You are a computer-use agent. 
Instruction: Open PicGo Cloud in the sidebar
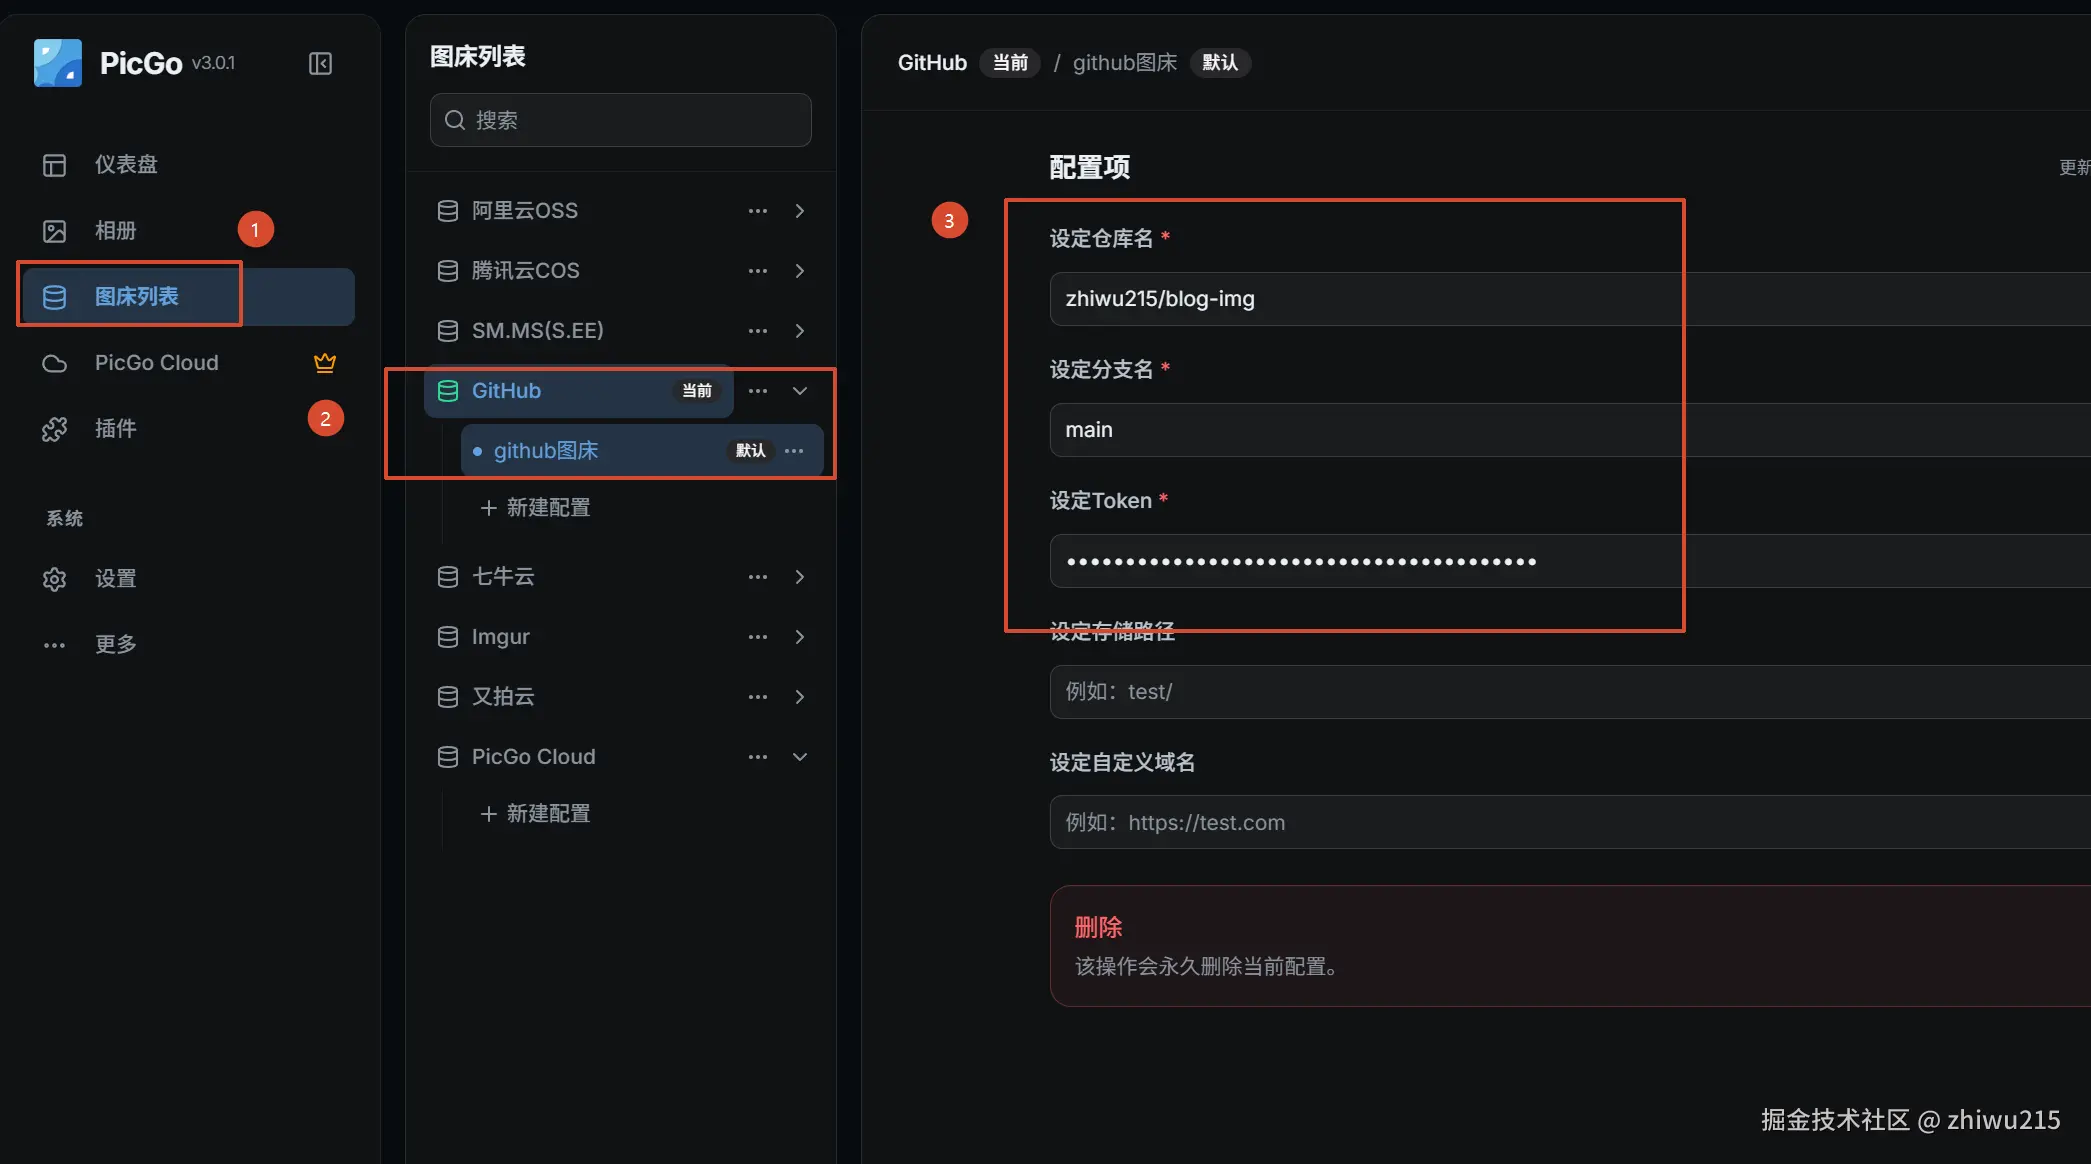pyautogui.click(x=190, y=363)
